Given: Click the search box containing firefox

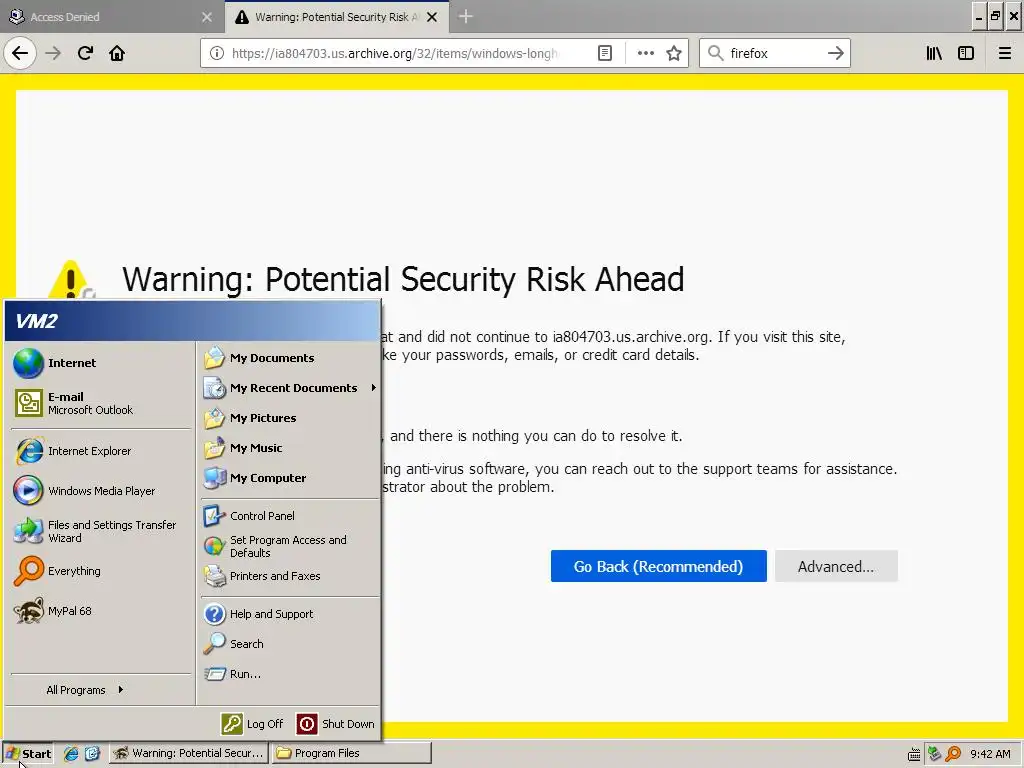Looking at the screenshot, I should tap(774, 53).
